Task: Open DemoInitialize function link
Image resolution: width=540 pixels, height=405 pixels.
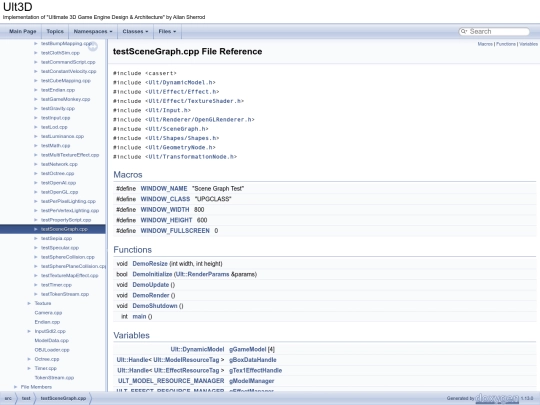Action: pos(152,274)
